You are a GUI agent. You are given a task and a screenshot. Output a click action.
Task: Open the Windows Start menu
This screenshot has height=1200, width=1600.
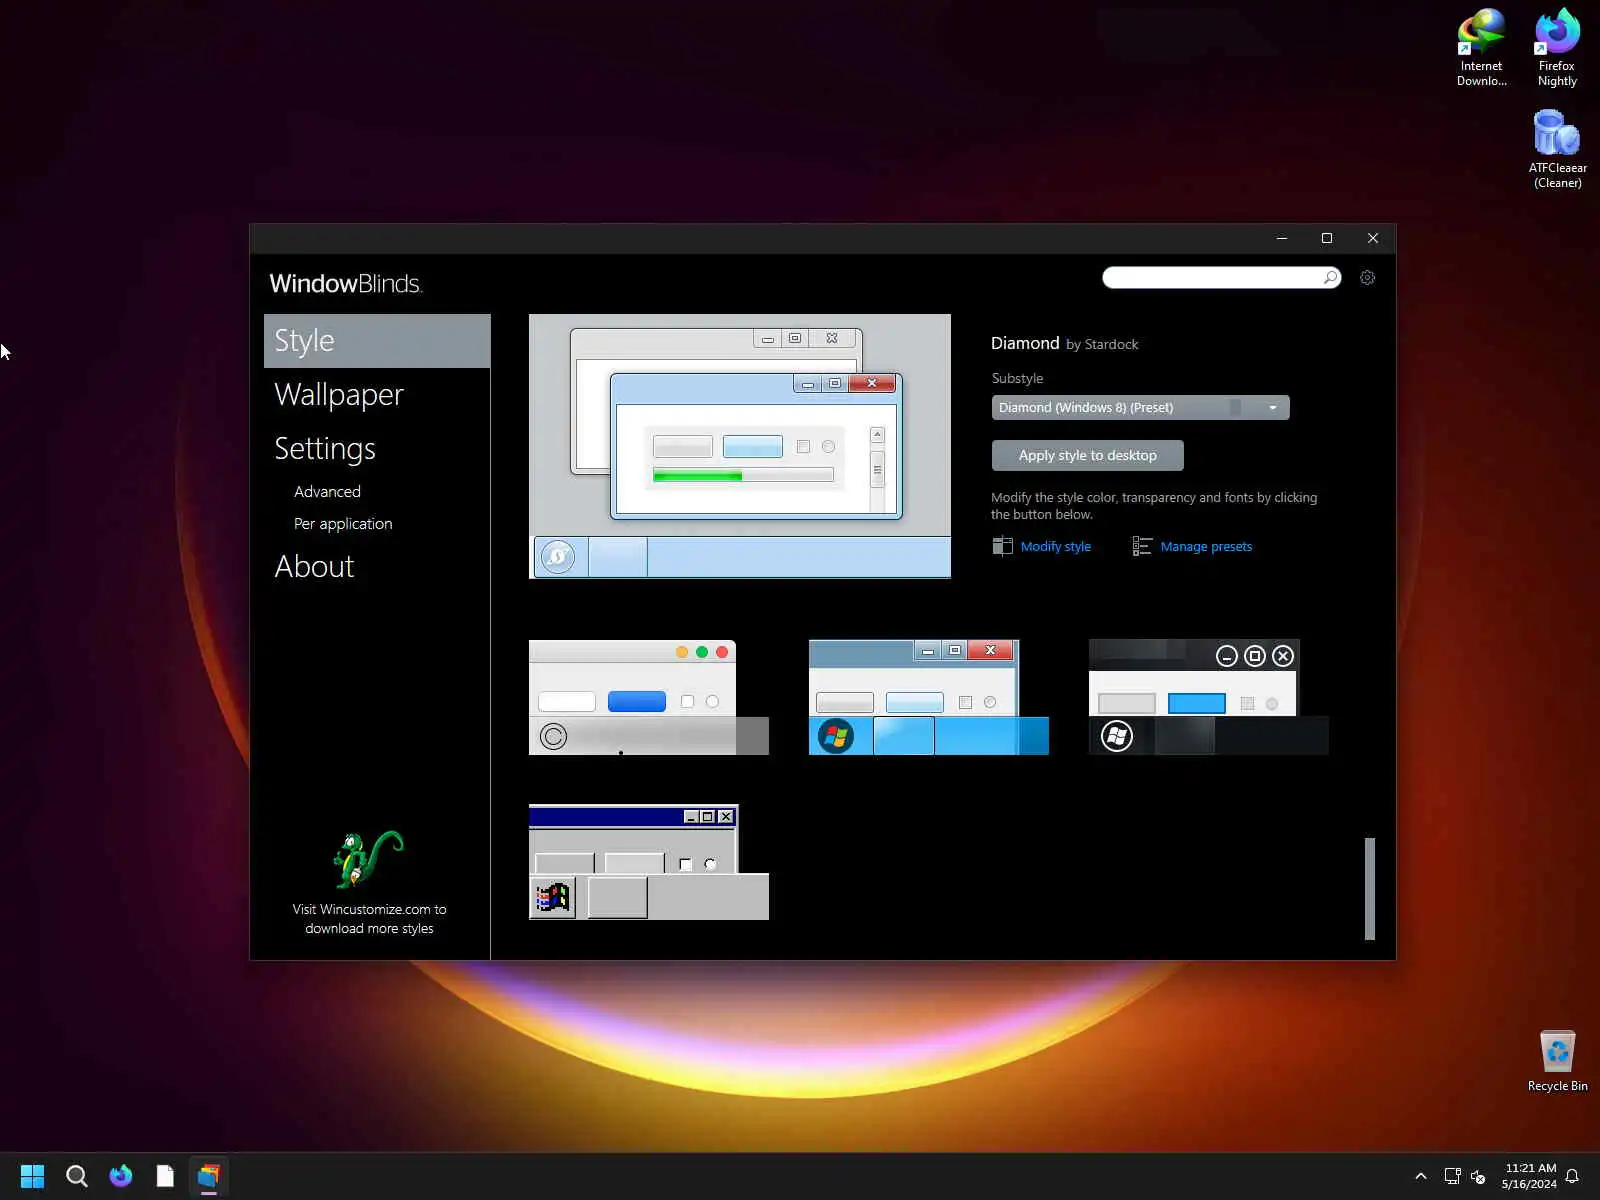[x=32, y=1176]
